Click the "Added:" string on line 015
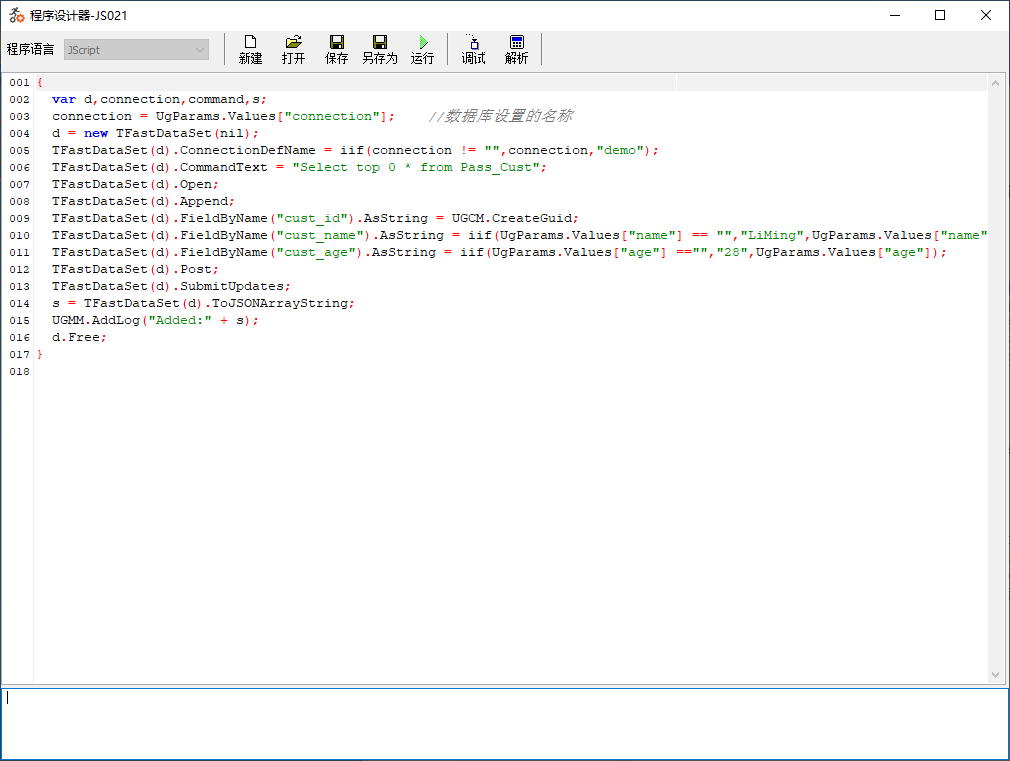 (x=180, y=320)
